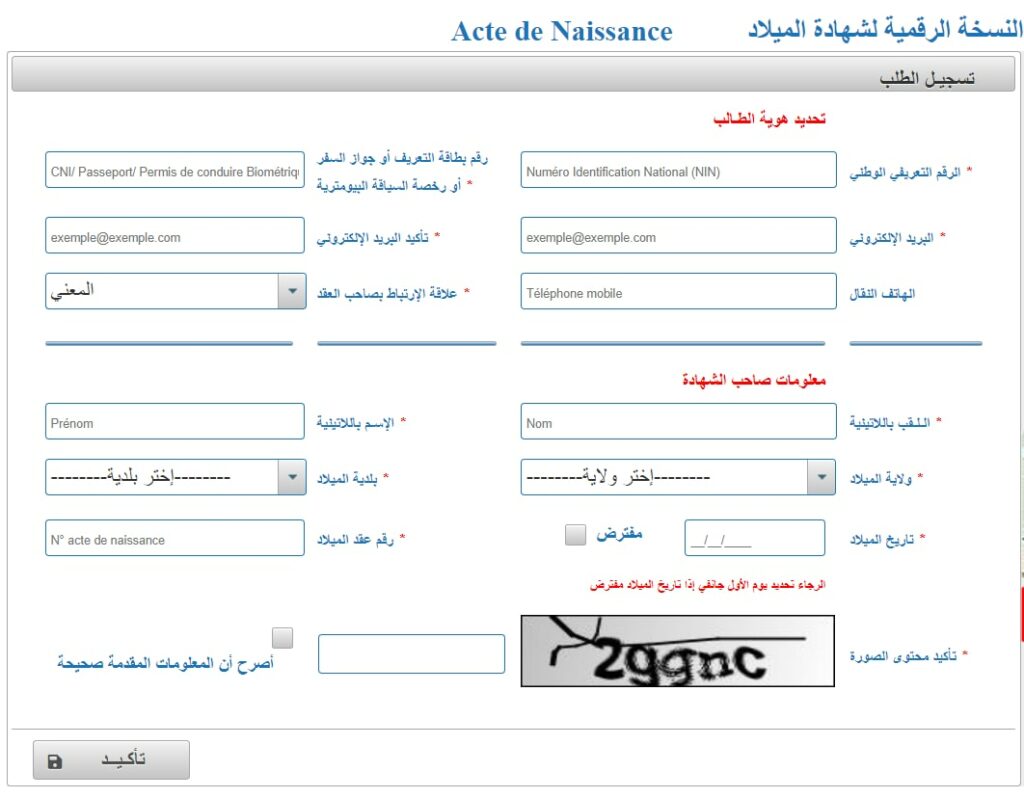1024x798 pixels.
Task: Click the save icon on the تأكيد button
Action: [x=55, y=761]
